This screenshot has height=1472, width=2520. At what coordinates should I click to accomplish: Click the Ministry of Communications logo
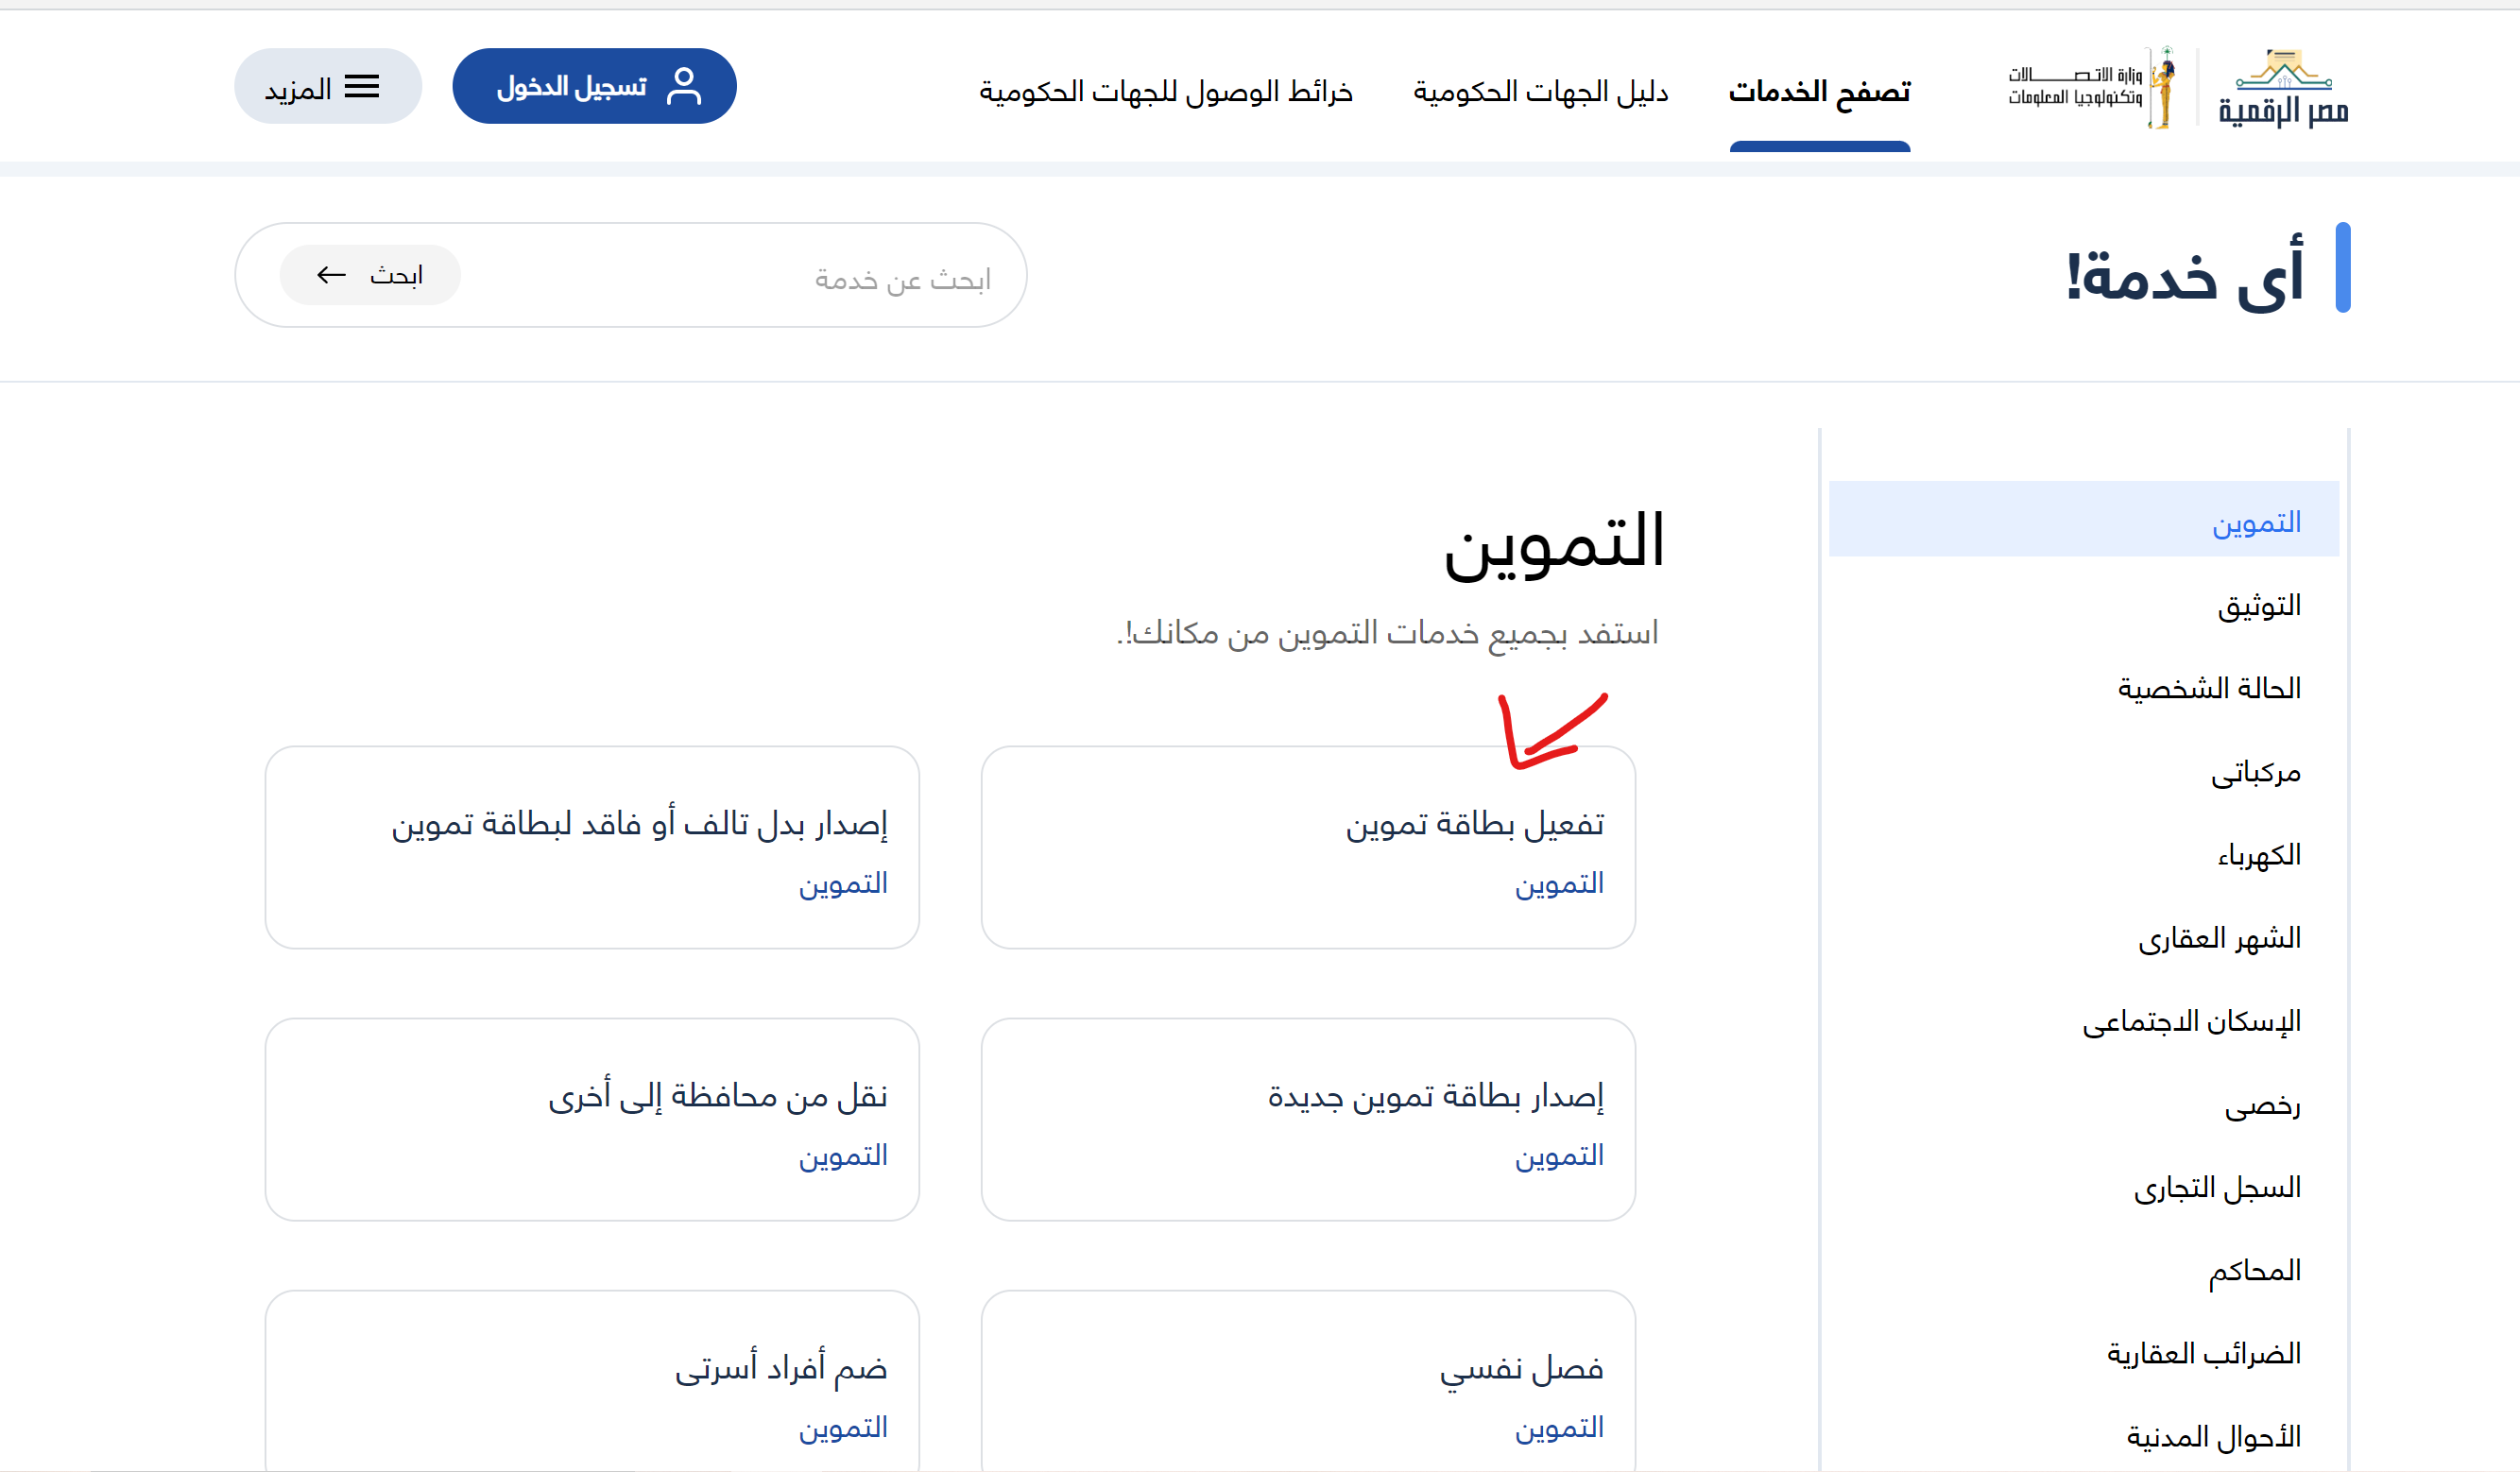click(2091, 87)
